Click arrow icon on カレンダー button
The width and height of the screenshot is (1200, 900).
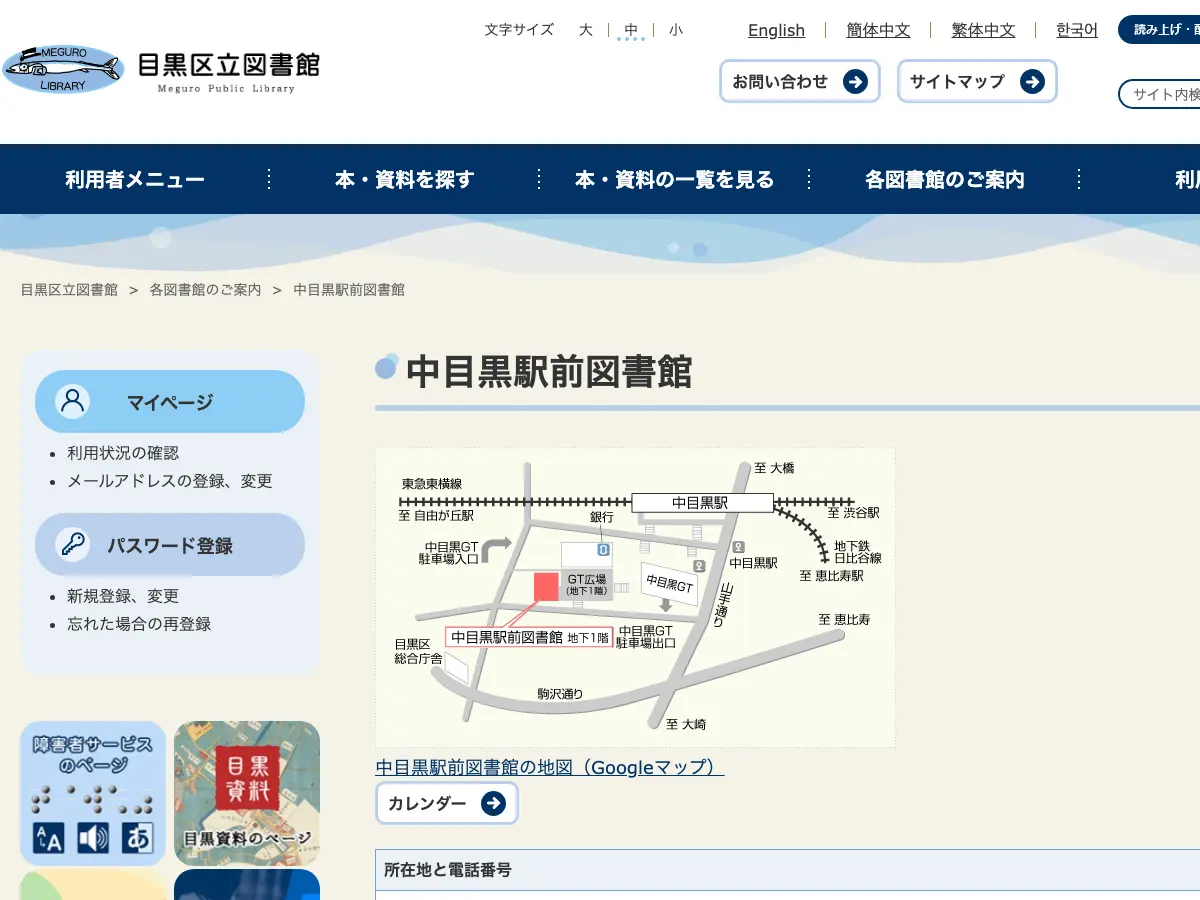pyautogui.click(x=493, y=803)
